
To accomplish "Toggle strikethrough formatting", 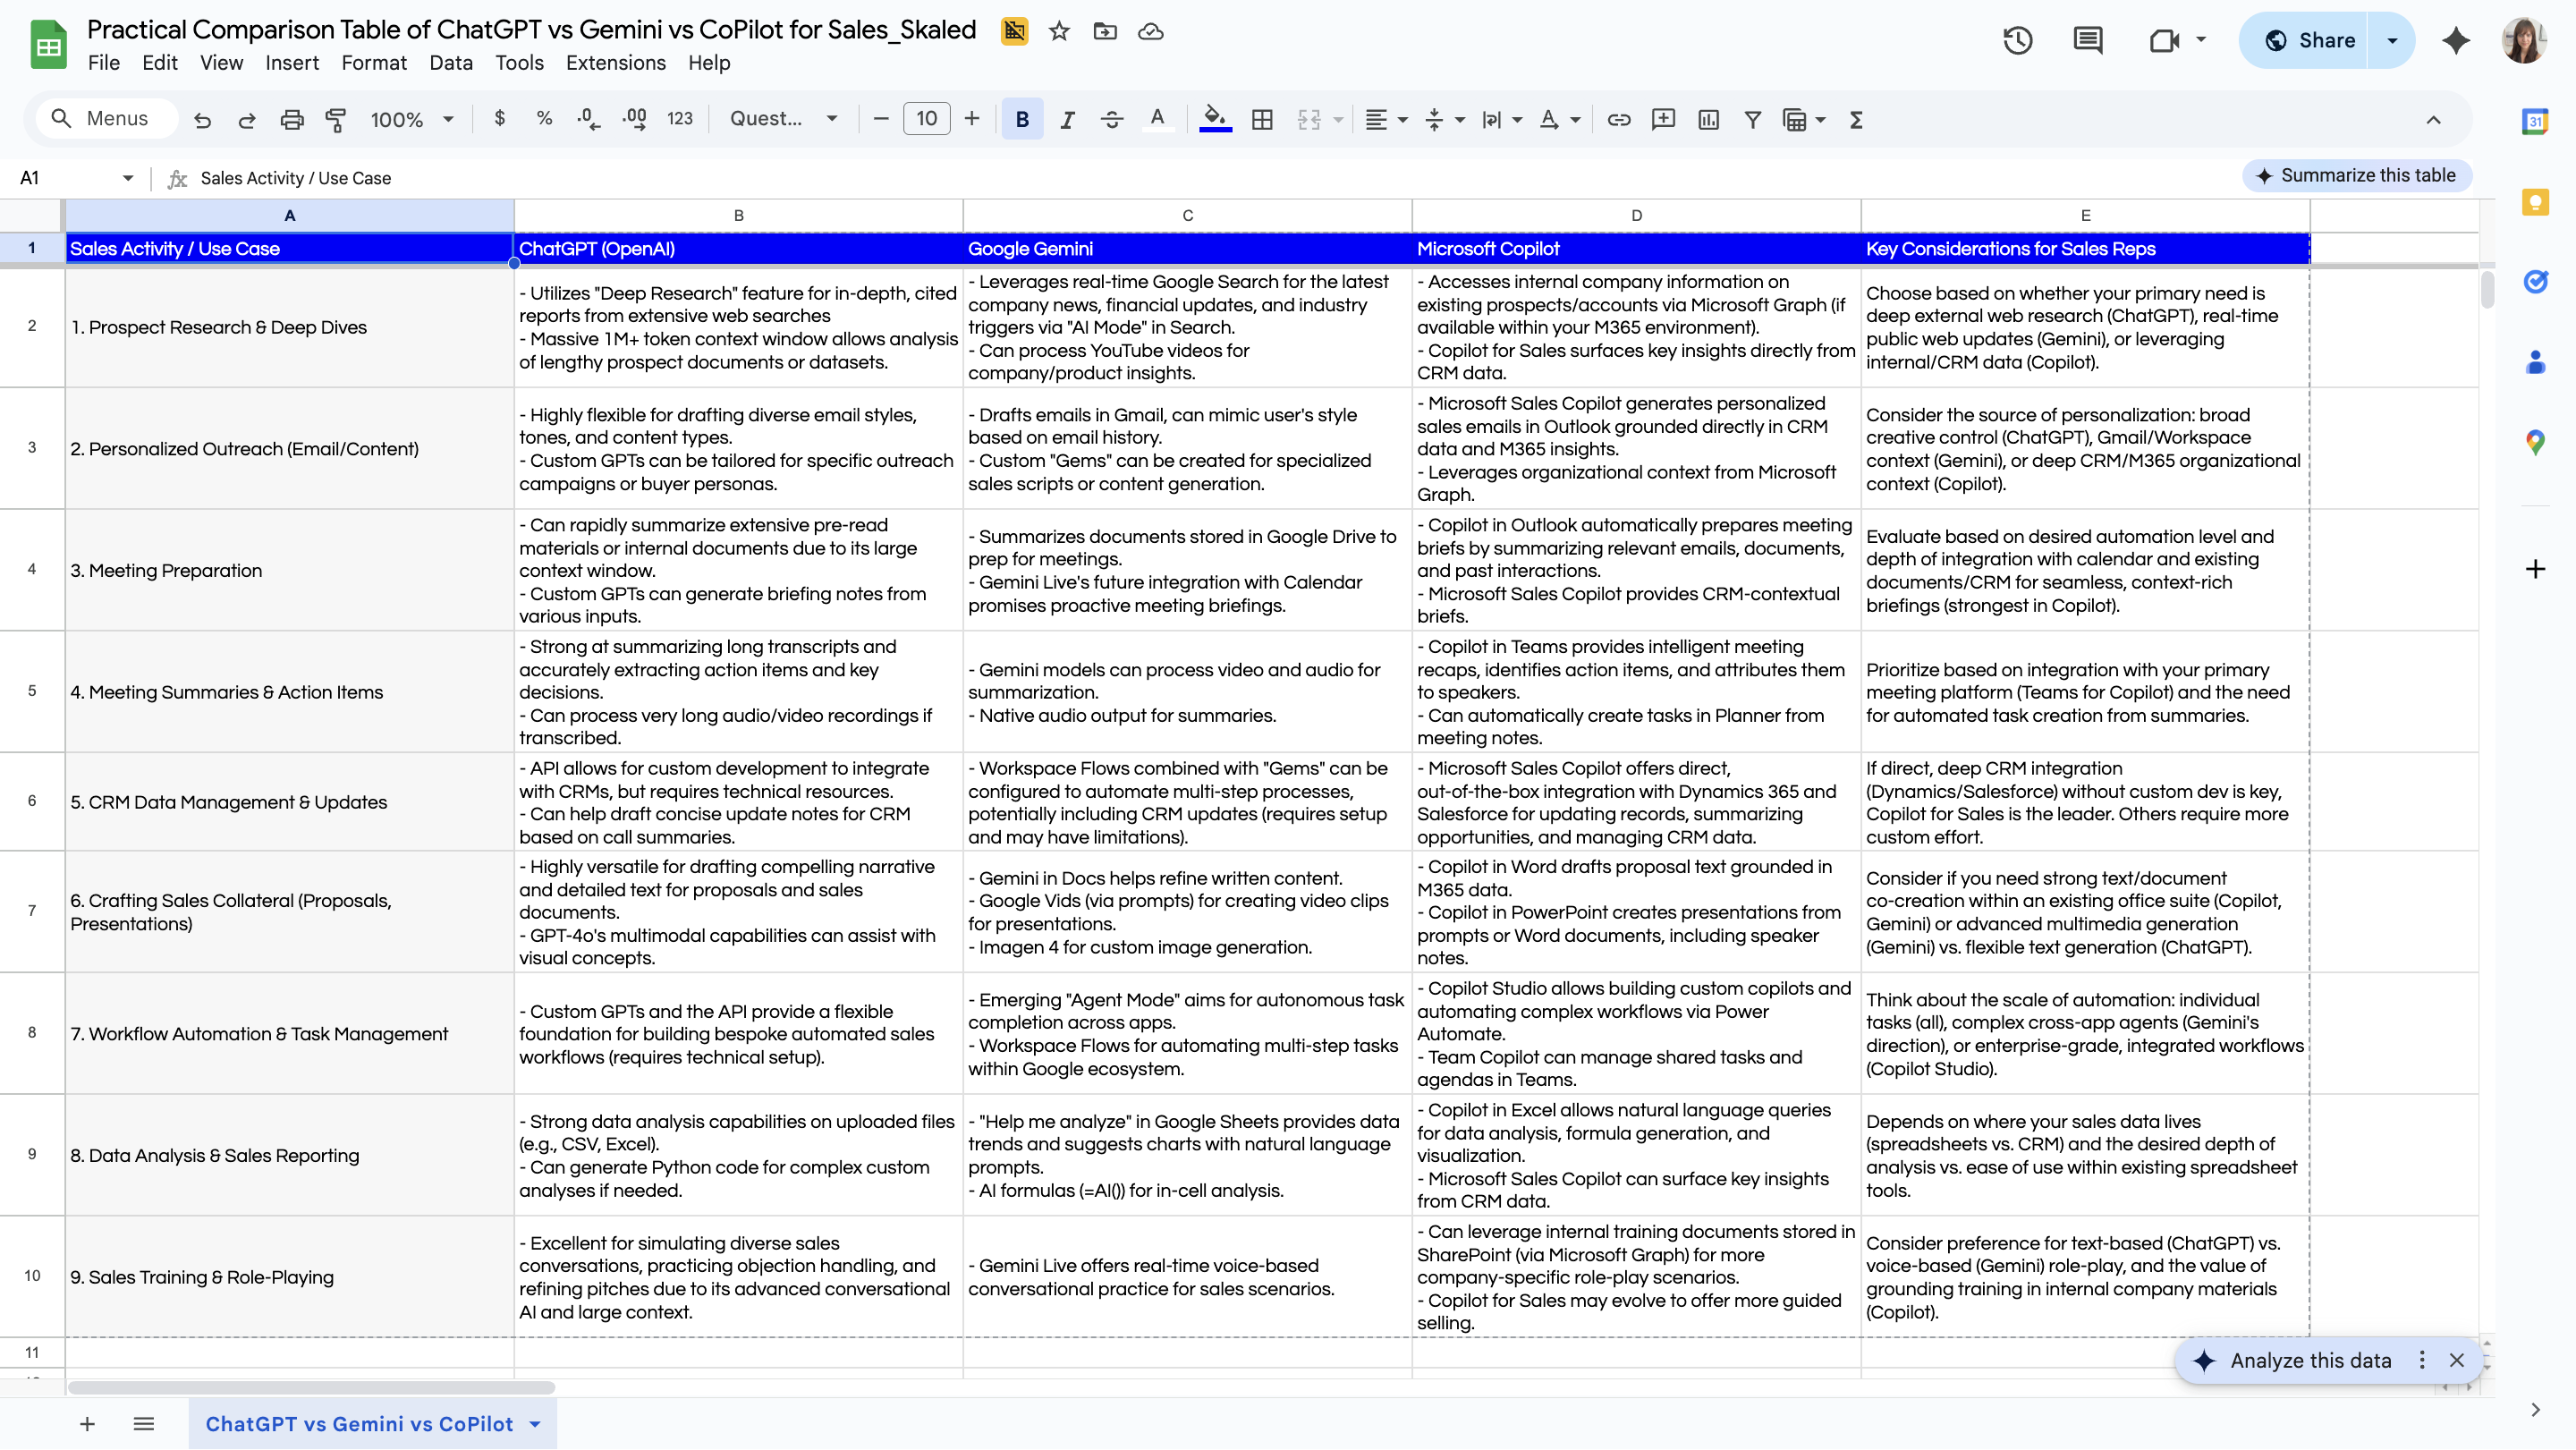I will [x=1111, y=120].
